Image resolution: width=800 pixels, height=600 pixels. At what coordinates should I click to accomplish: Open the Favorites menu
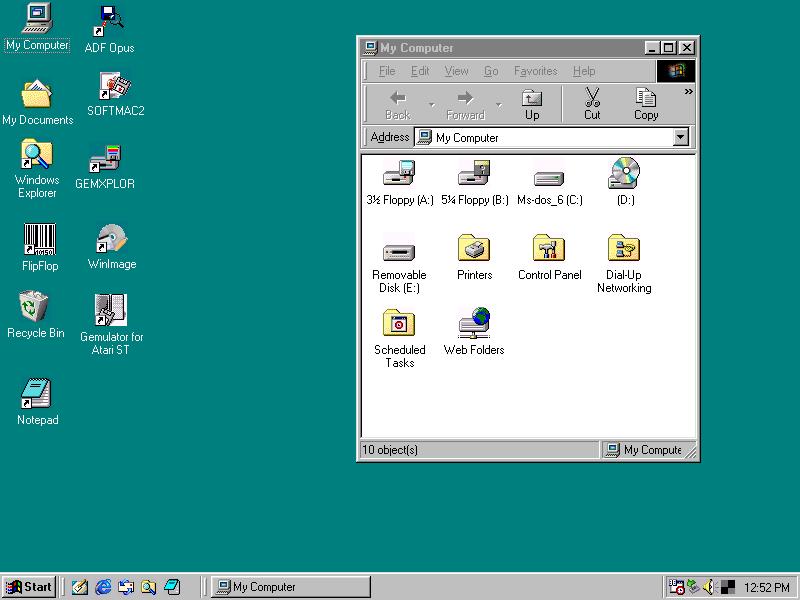(x=535, y=71)
